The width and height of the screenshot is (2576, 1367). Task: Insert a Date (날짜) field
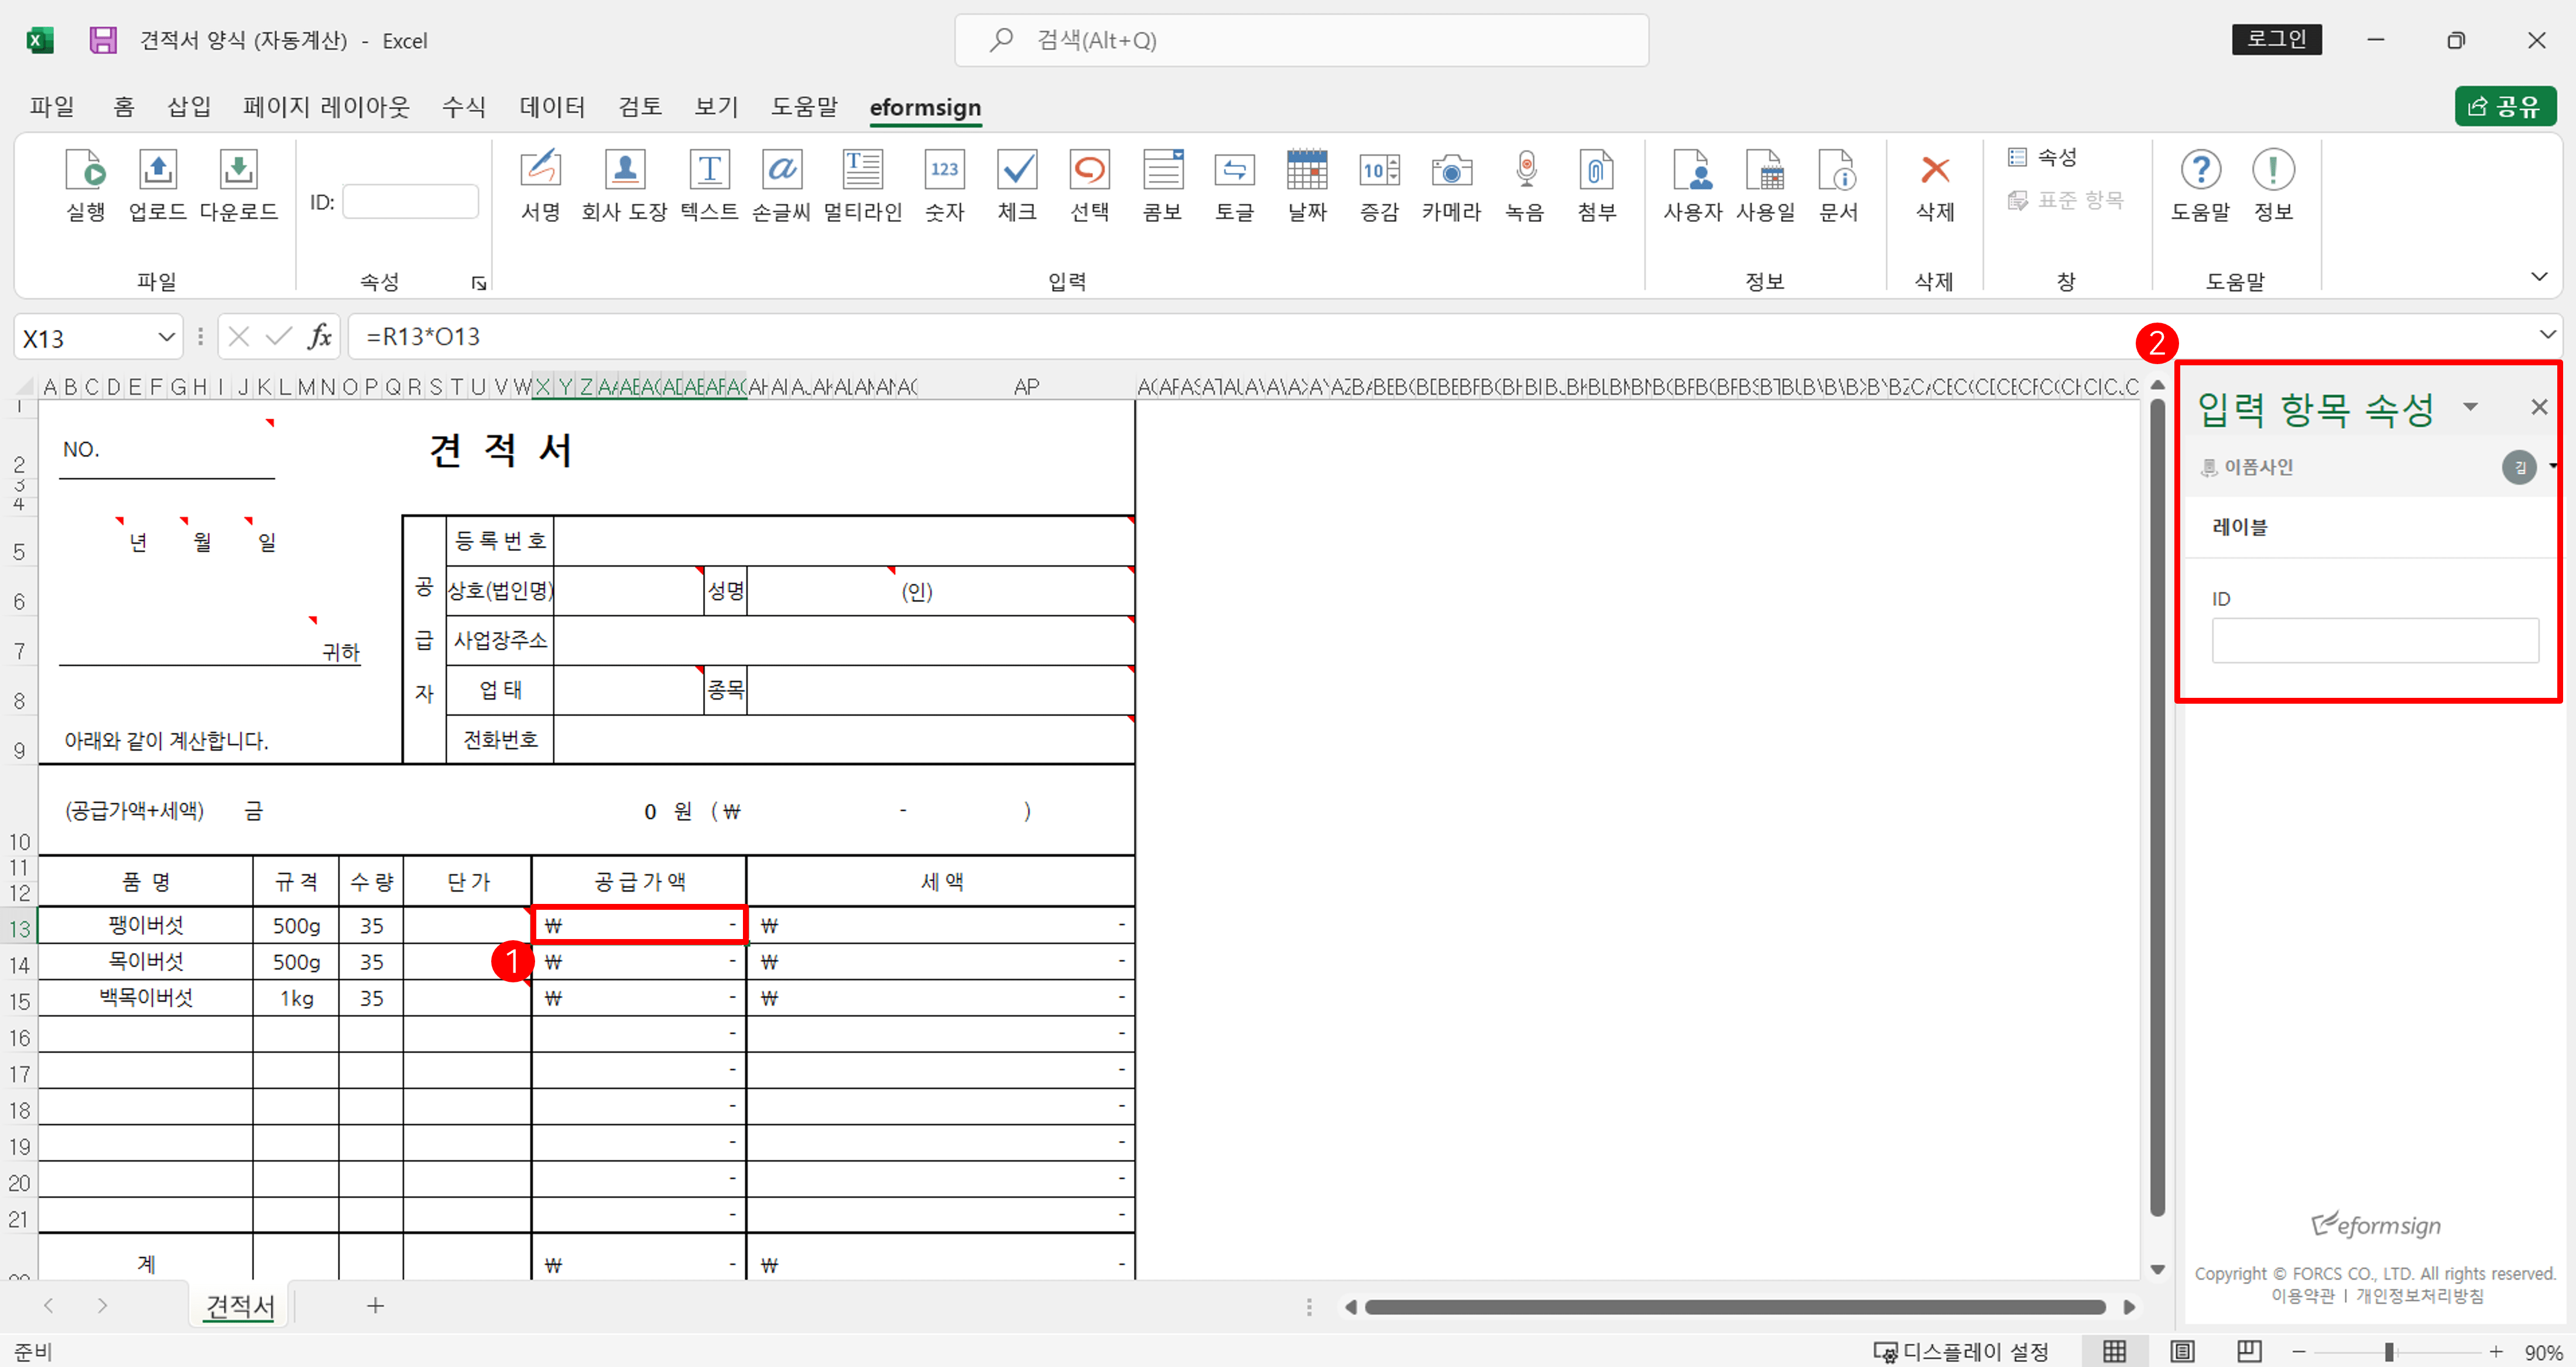tap(1307, 185)
